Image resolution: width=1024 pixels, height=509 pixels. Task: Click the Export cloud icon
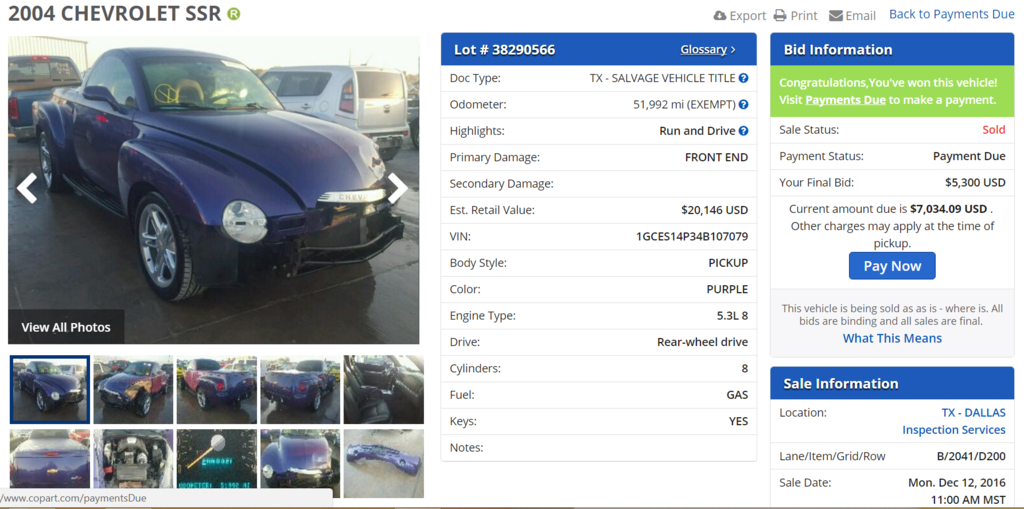tap(720, 15)
